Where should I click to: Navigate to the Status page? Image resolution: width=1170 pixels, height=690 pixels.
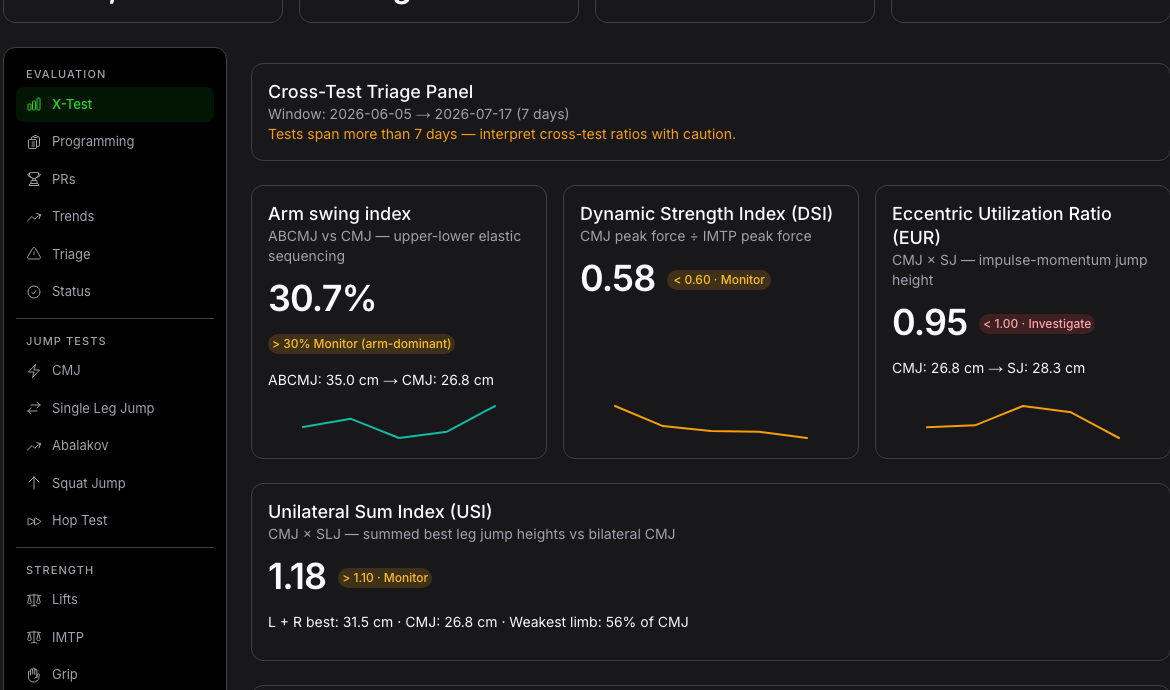115,292
